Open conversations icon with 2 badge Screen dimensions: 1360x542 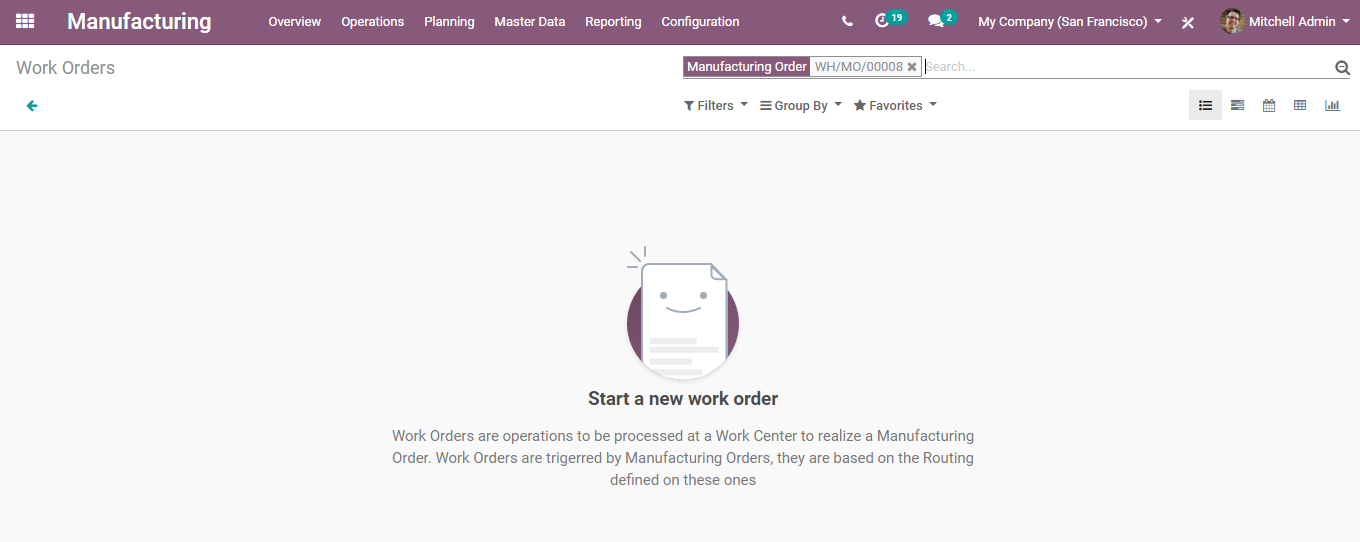coord(941,20)
